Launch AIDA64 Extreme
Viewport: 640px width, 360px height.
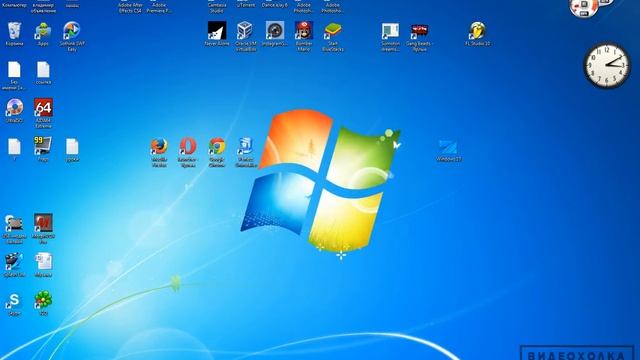[x=43, y=108]
